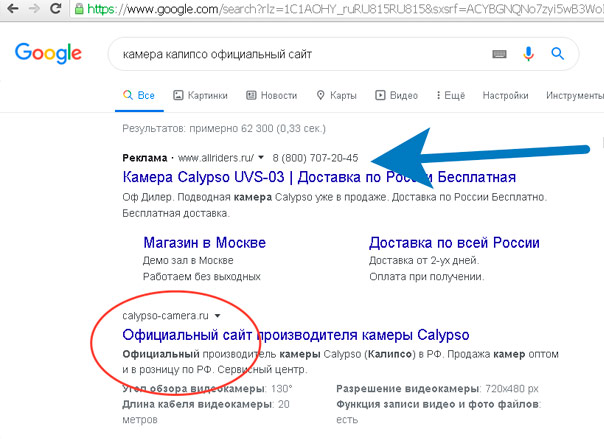
Task: Switch to the Картинки tab
Action: pos(200,96)
